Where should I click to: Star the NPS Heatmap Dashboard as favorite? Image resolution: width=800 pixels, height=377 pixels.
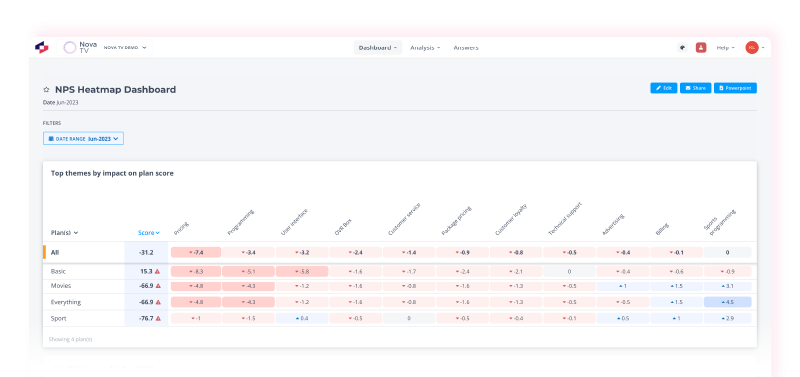click(x=46, y=90)
